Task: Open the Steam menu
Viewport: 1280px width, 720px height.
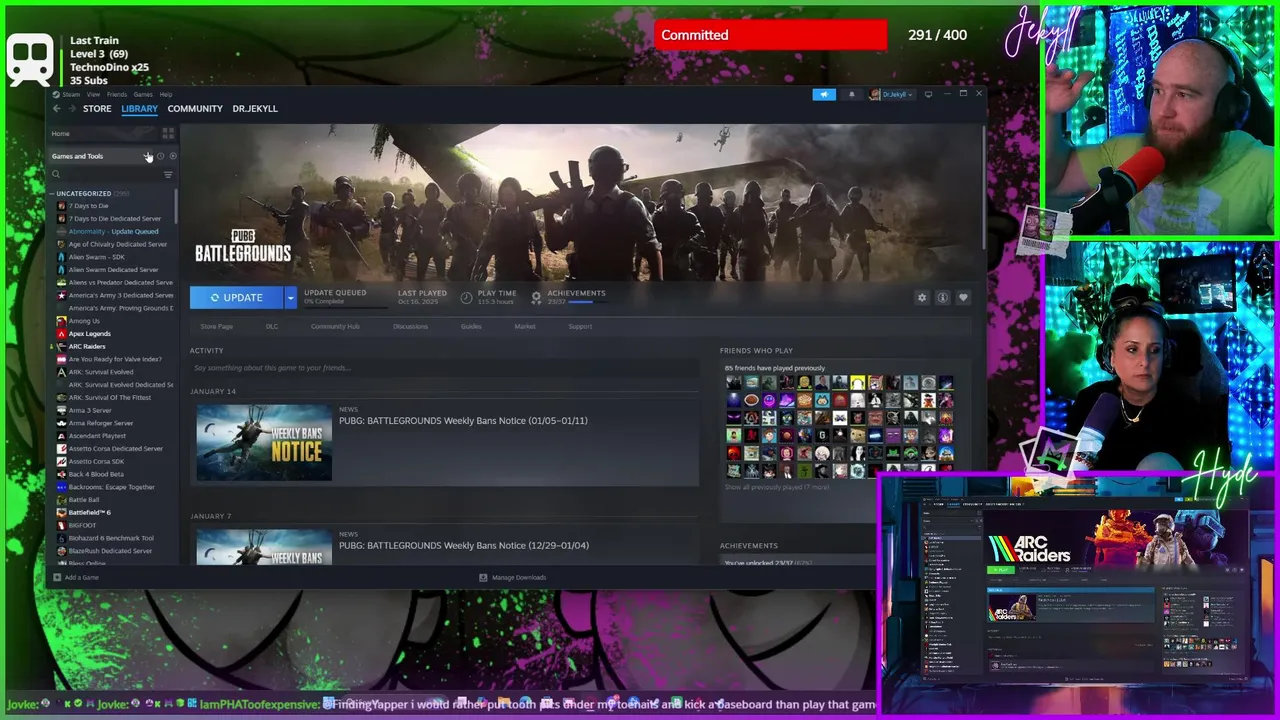Action: coord(72,94)
